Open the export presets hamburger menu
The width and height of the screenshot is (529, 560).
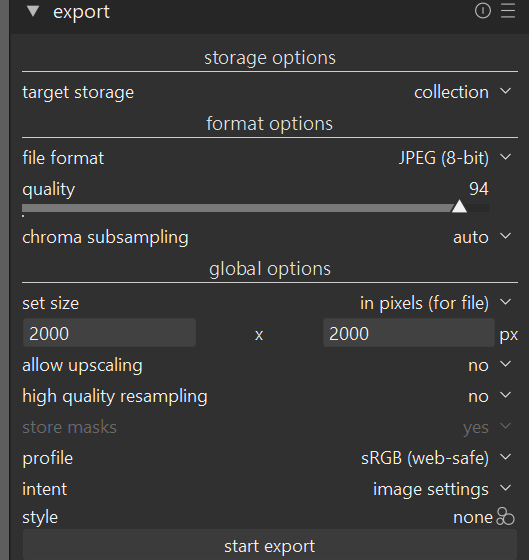(508, 11)
